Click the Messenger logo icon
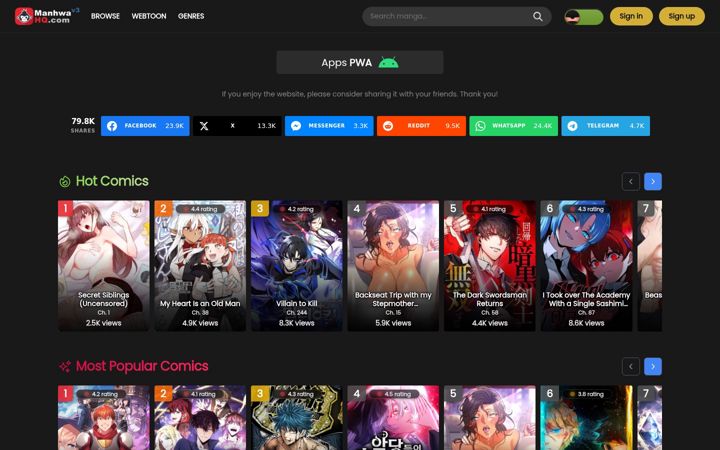Screen dimensions: 720x450 (x=296, y=126)
